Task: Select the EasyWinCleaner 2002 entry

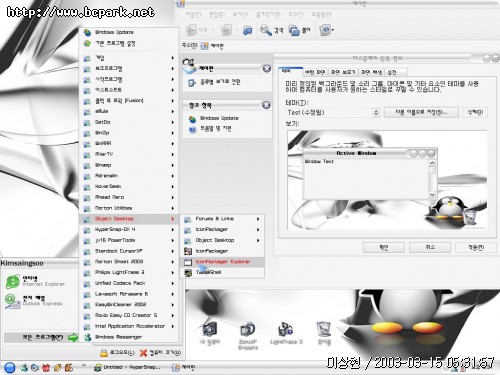Action: pos(128,305)
